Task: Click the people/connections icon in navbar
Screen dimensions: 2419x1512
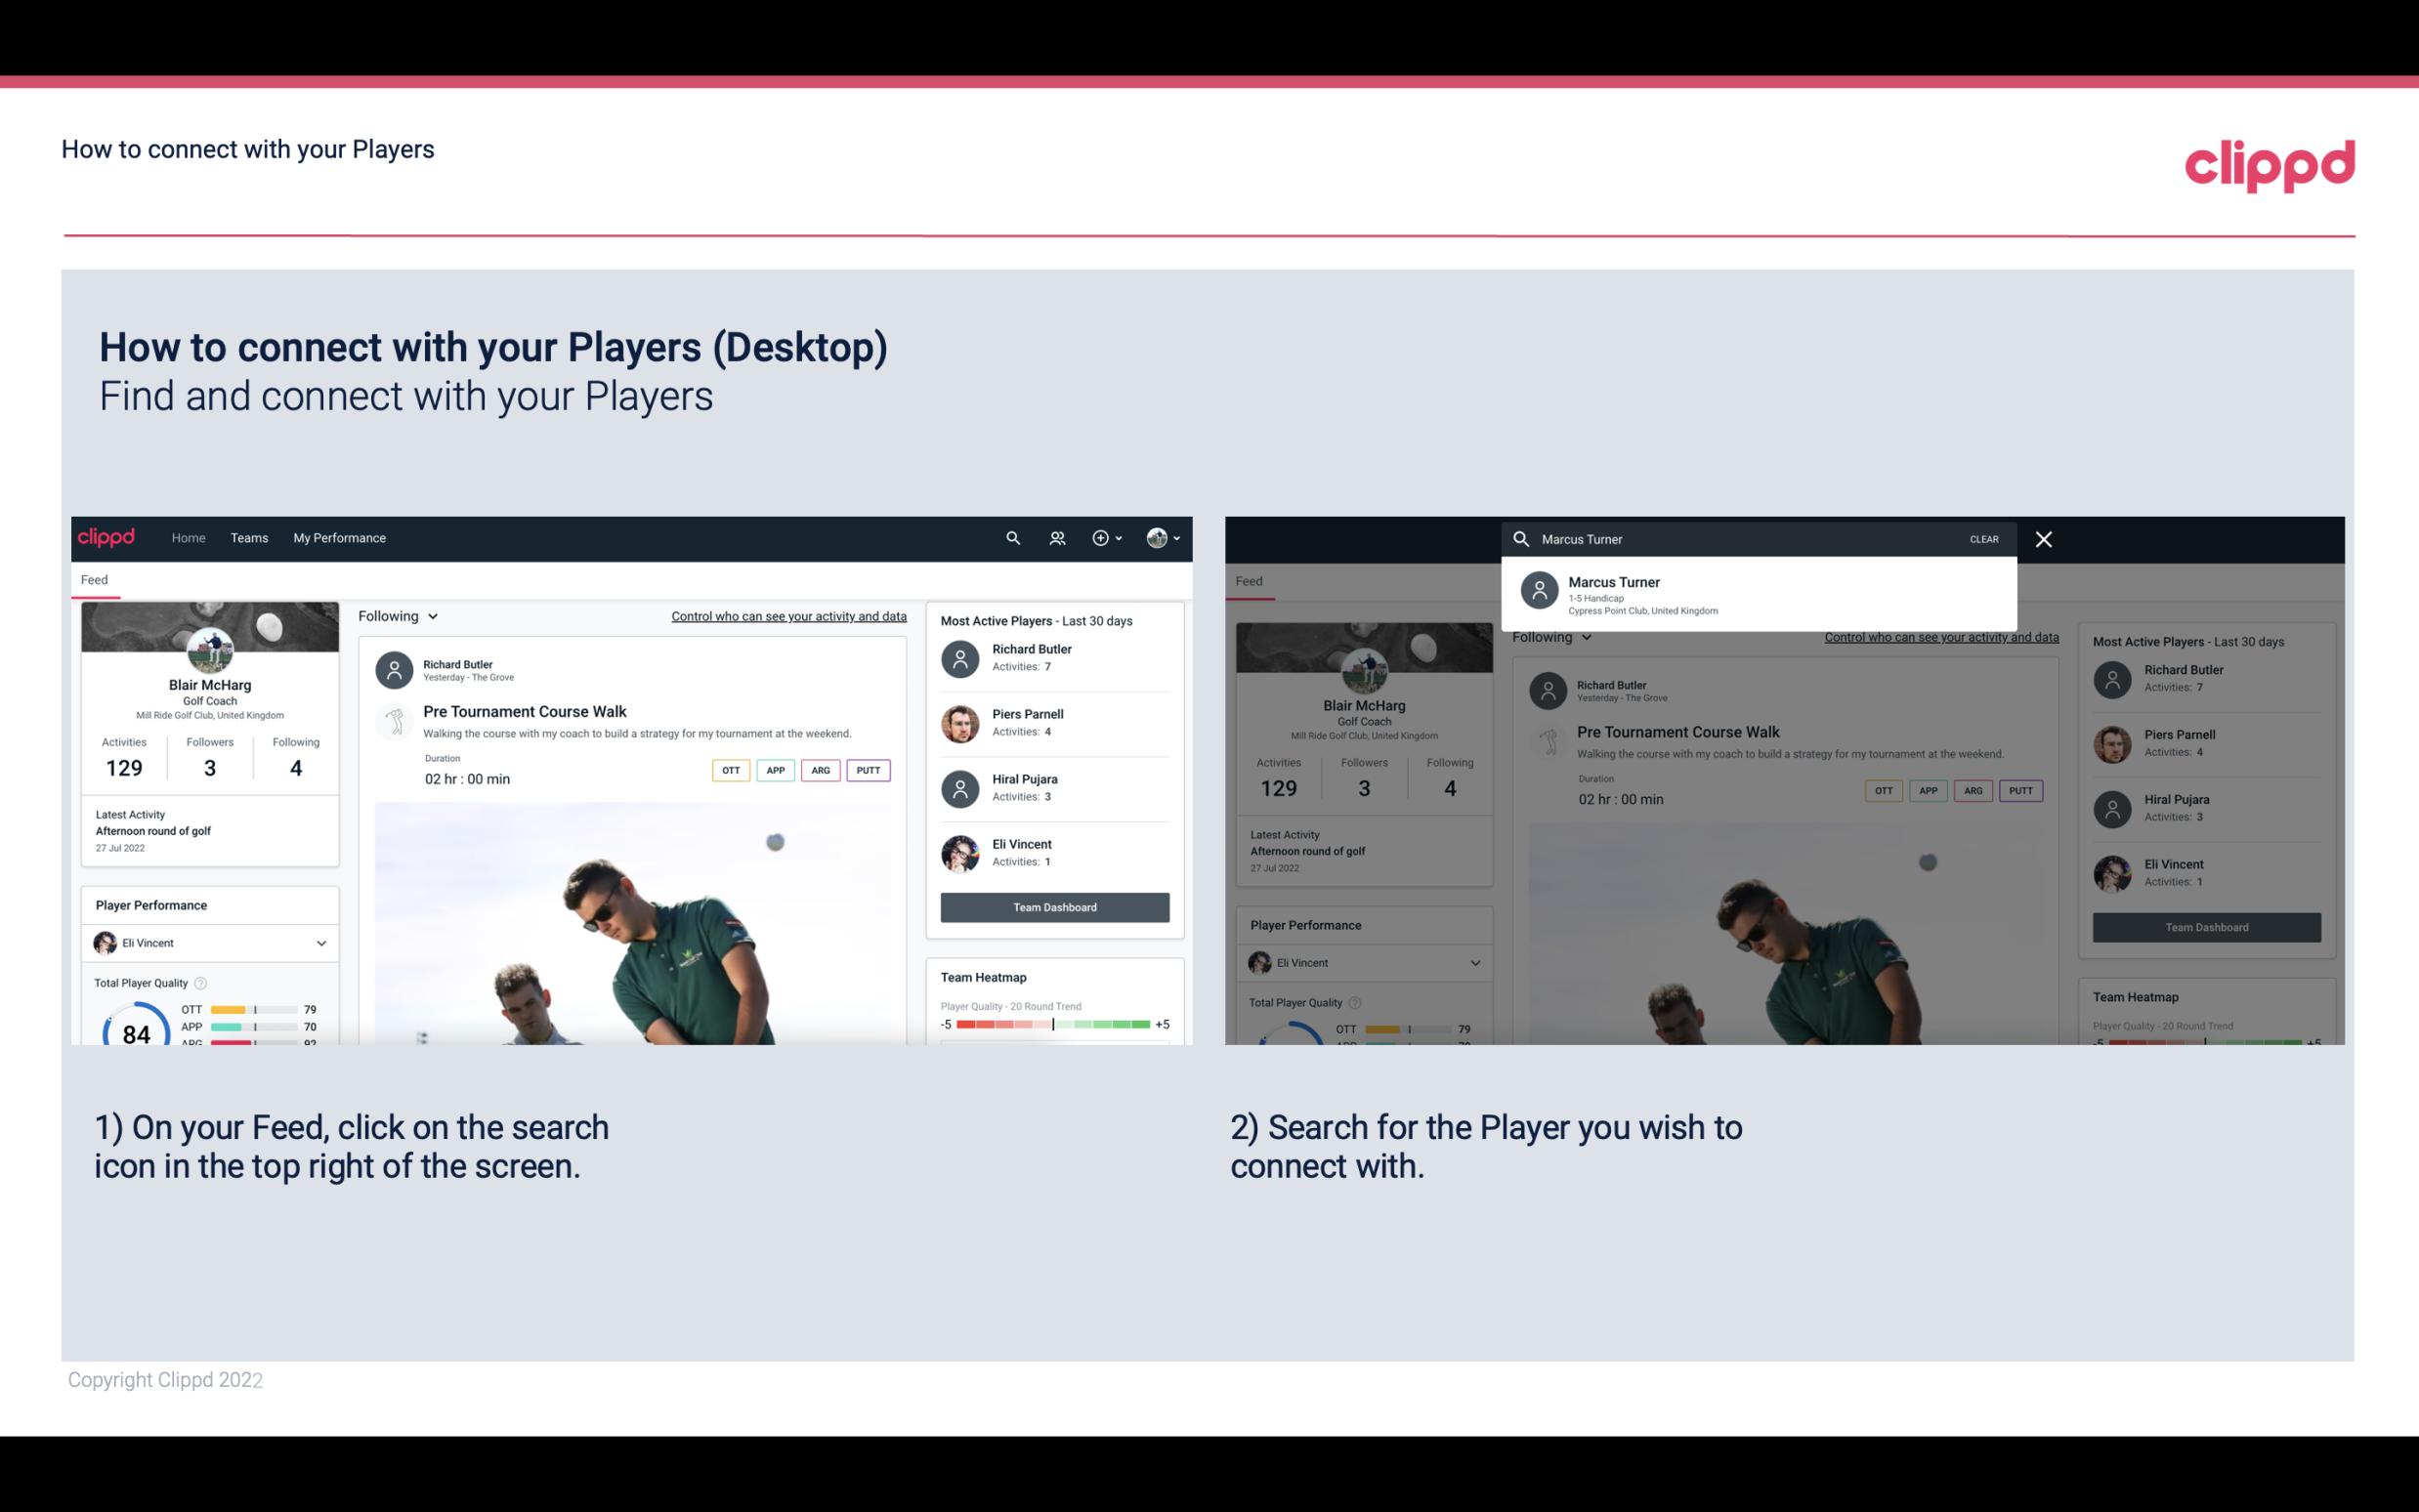Action: 1055,536
